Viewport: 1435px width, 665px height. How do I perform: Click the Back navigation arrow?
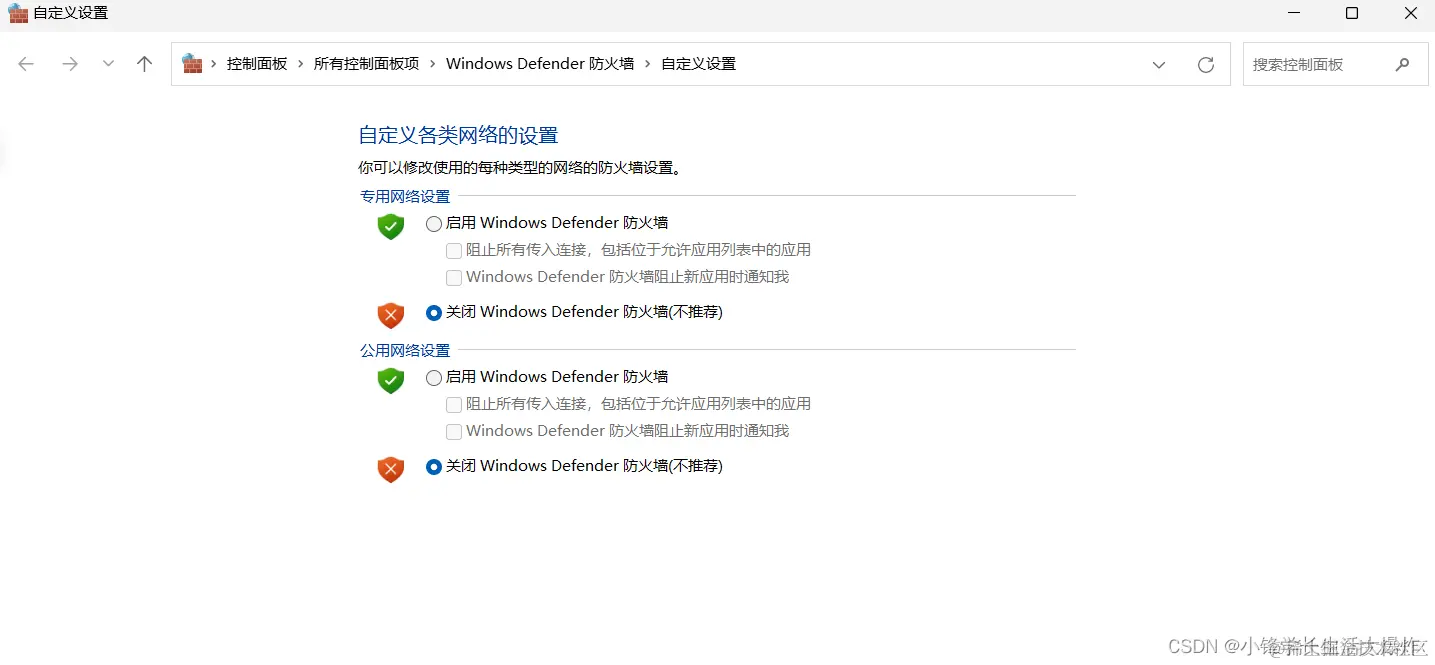(x=26, y=64)
